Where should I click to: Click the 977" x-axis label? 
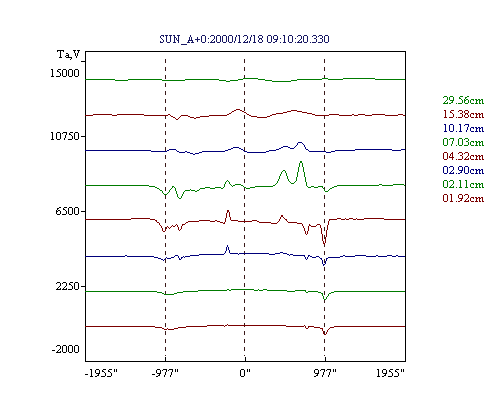[x=325, y=373]
